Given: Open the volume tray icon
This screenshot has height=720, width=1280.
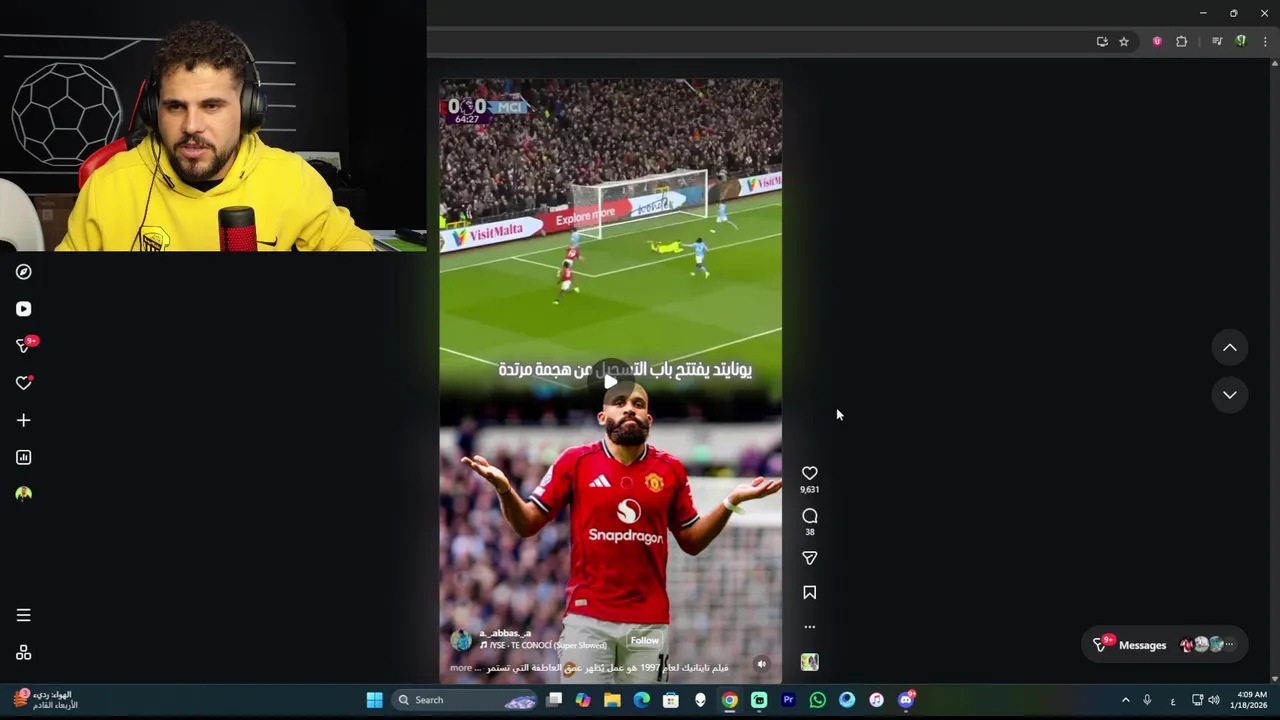Looking at the screenshot, I should coord(1214,700).
